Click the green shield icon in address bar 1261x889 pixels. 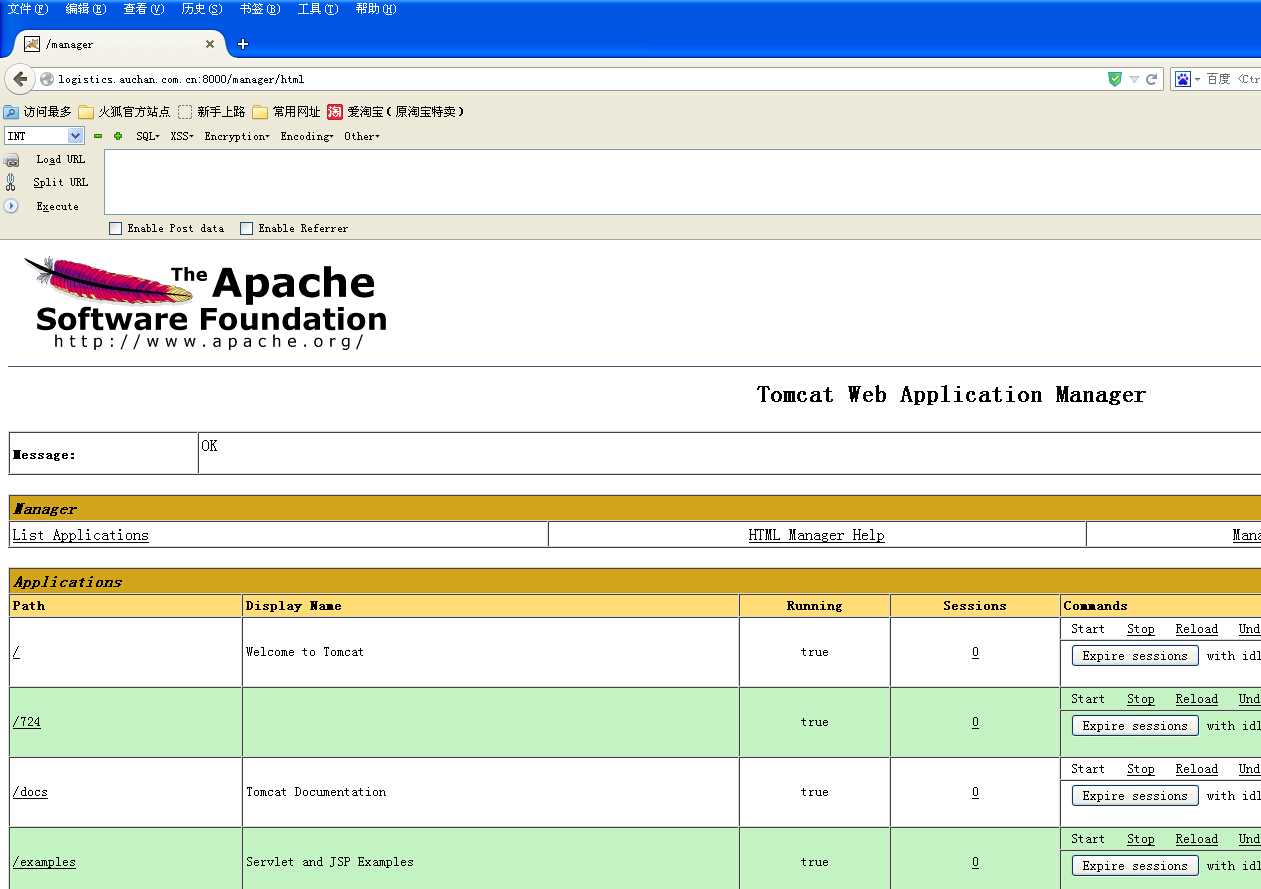tap(1115, 79)
